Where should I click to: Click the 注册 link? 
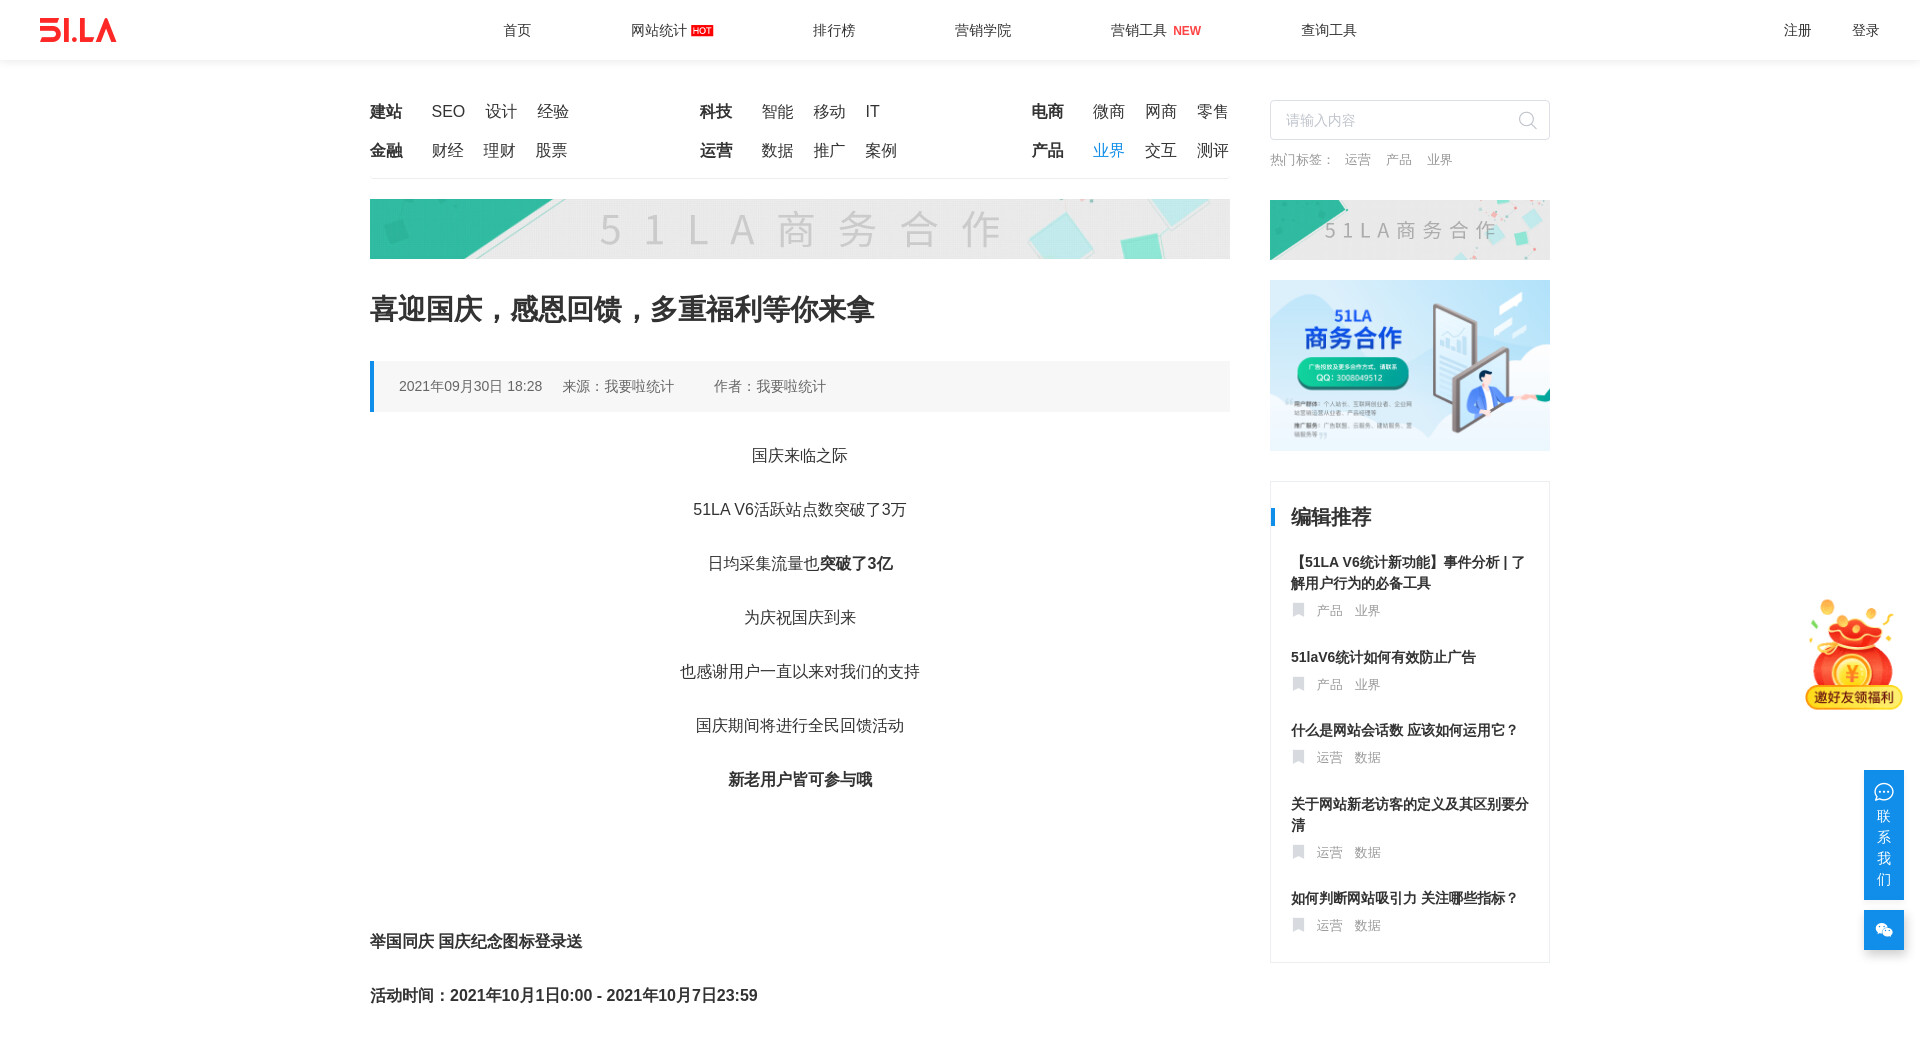[1797, 30]
